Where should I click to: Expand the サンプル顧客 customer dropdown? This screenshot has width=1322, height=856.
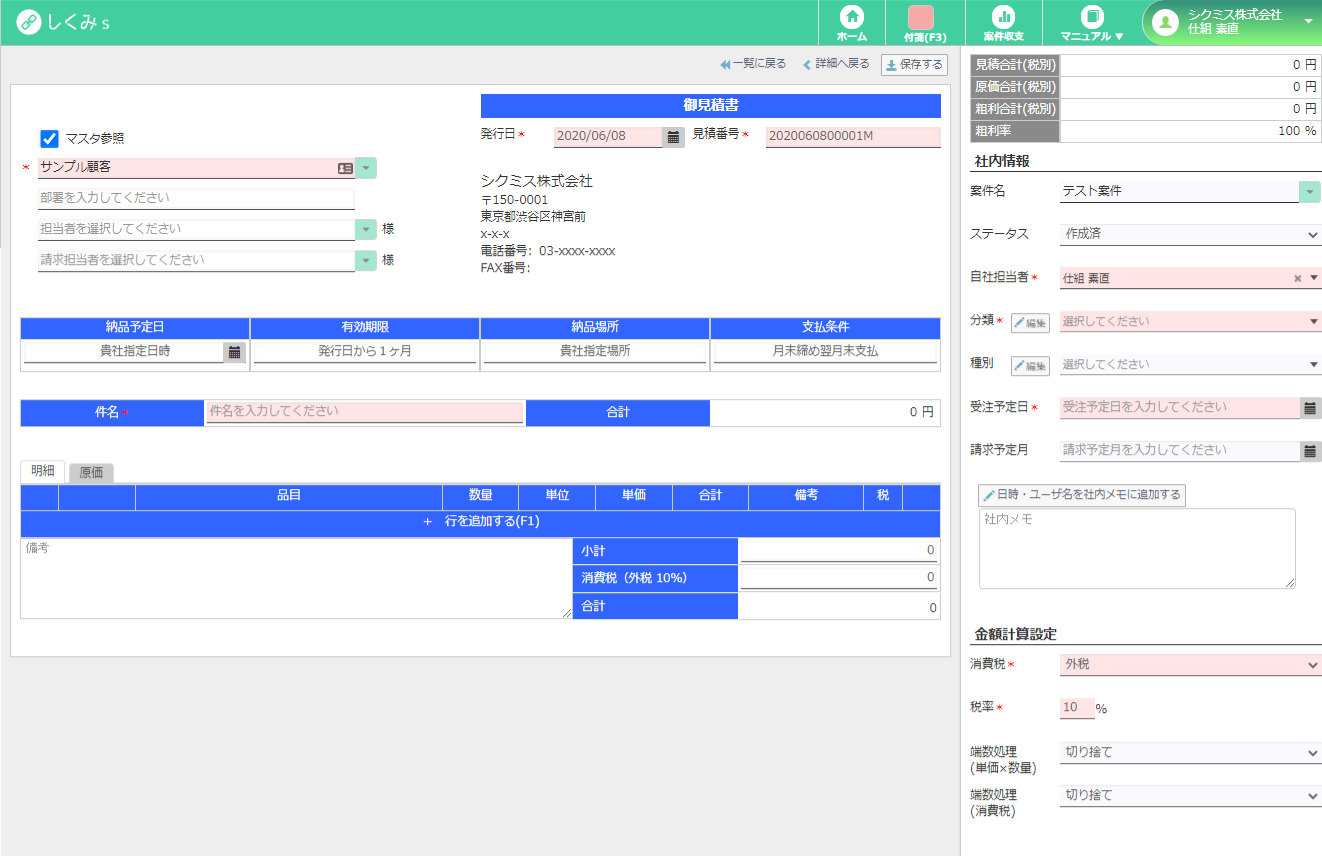[x=366, y=168]
